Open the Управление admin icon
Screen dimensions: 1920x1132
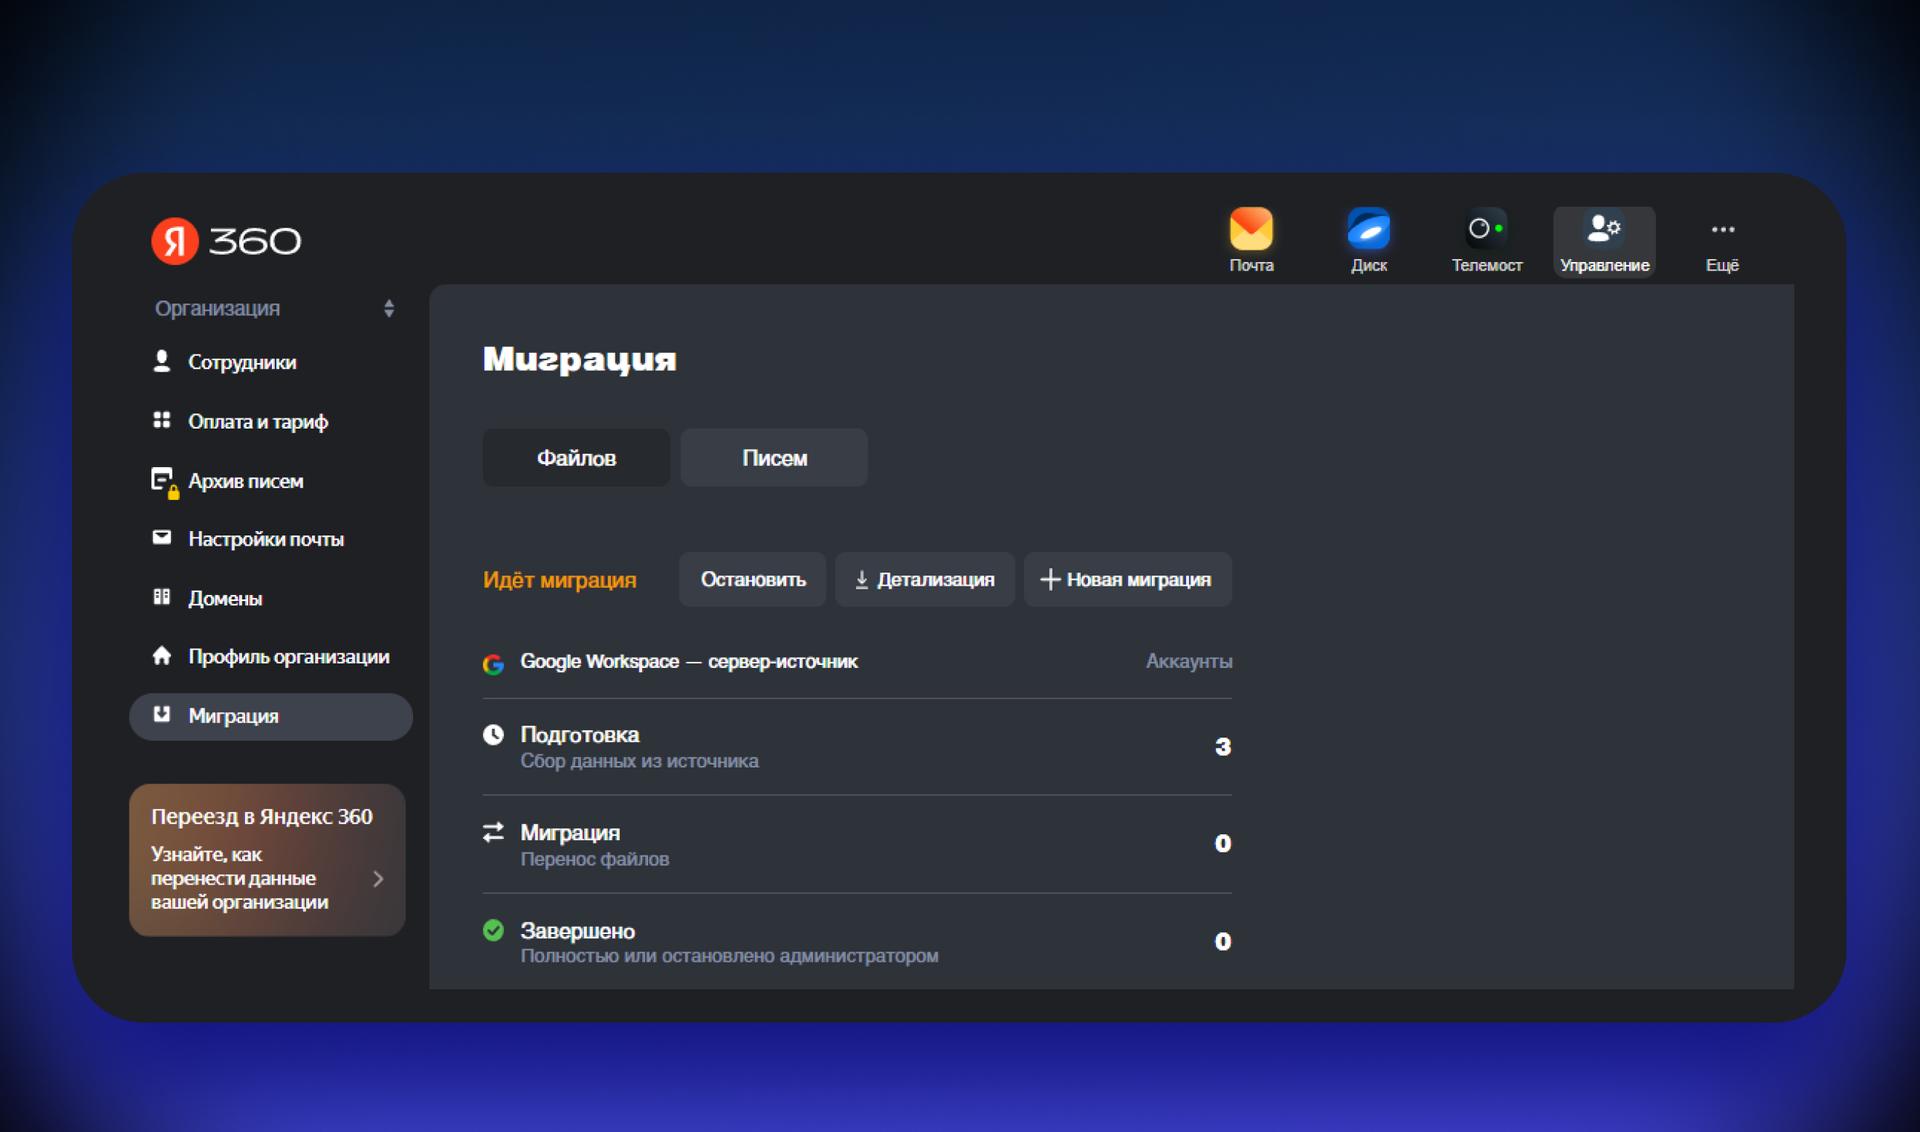pyautogui.click(x=1604, y=241)
